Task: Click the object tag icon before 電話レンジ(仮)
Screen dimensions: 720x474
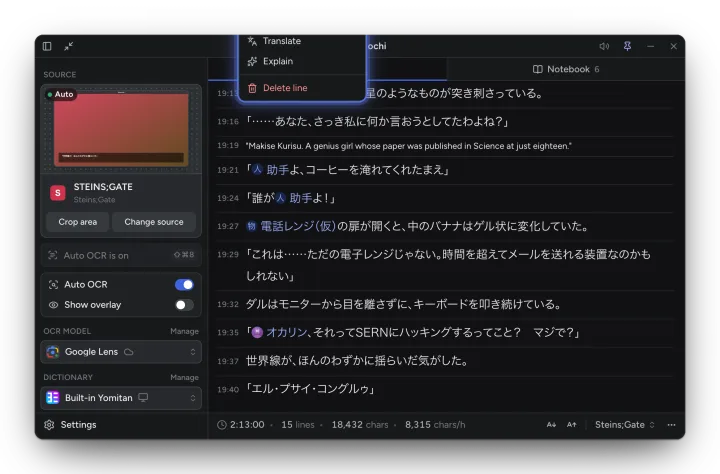Action: pos(251,226)
